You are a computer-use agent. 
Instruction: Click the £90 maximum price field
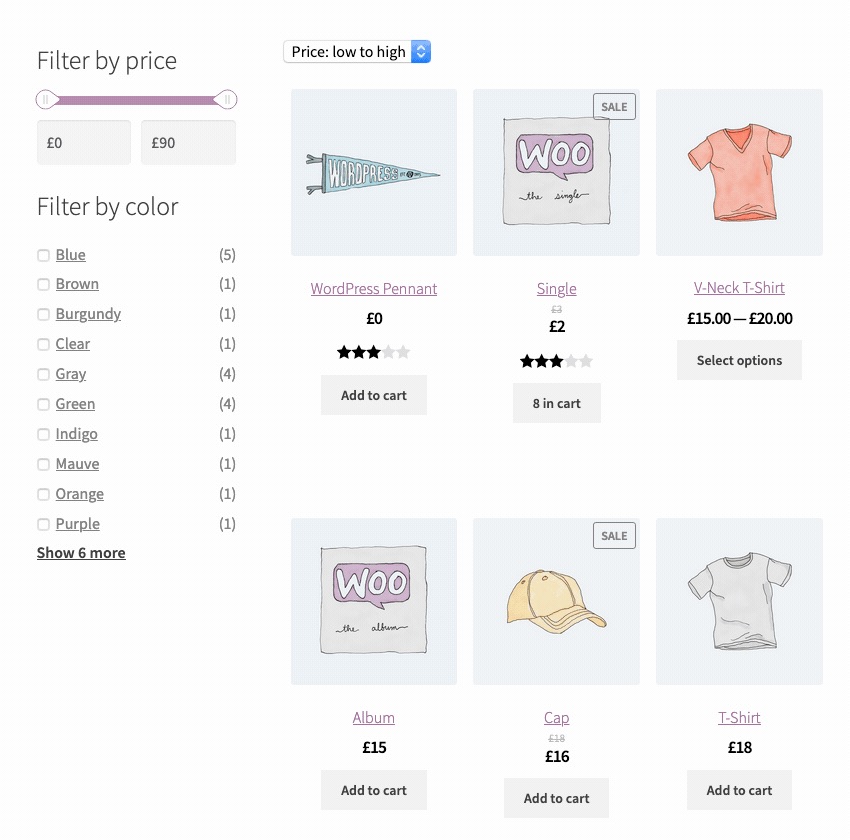pos(188,143)
